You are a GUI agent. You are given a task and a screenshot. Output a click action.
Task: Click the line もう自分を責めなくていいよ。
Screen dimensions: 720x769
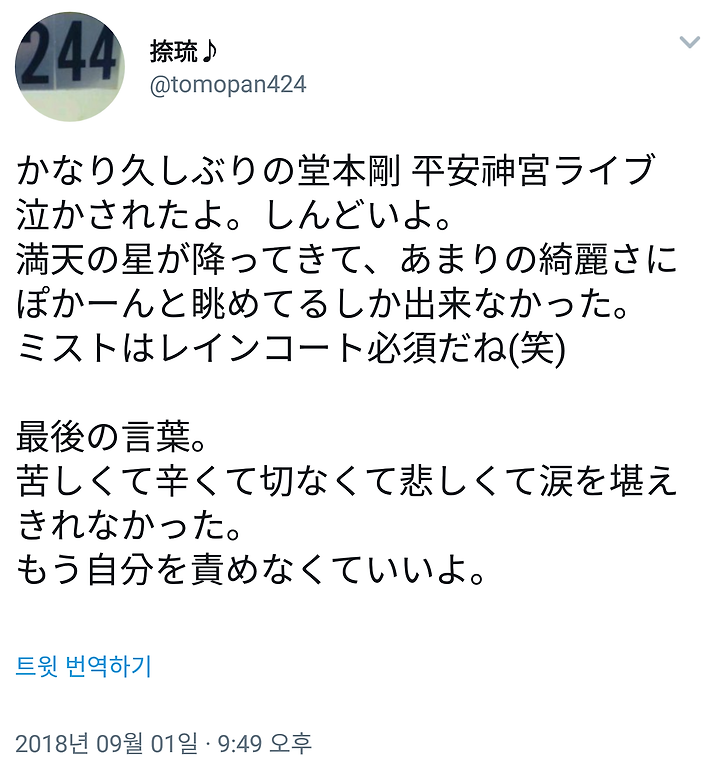251,571
